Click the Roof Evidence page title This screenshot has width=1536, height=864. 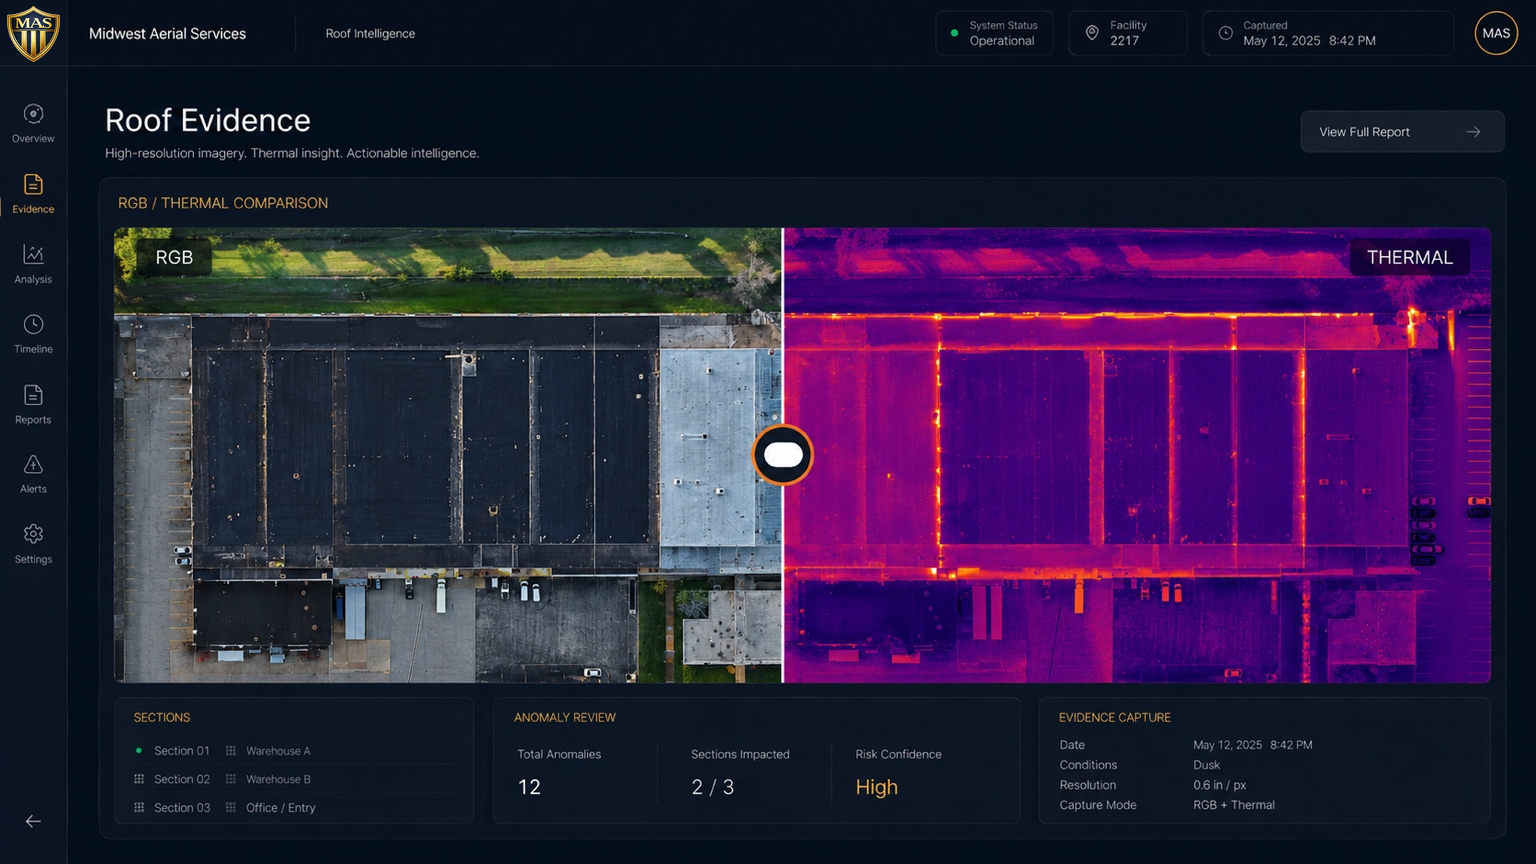coord(208,120)
